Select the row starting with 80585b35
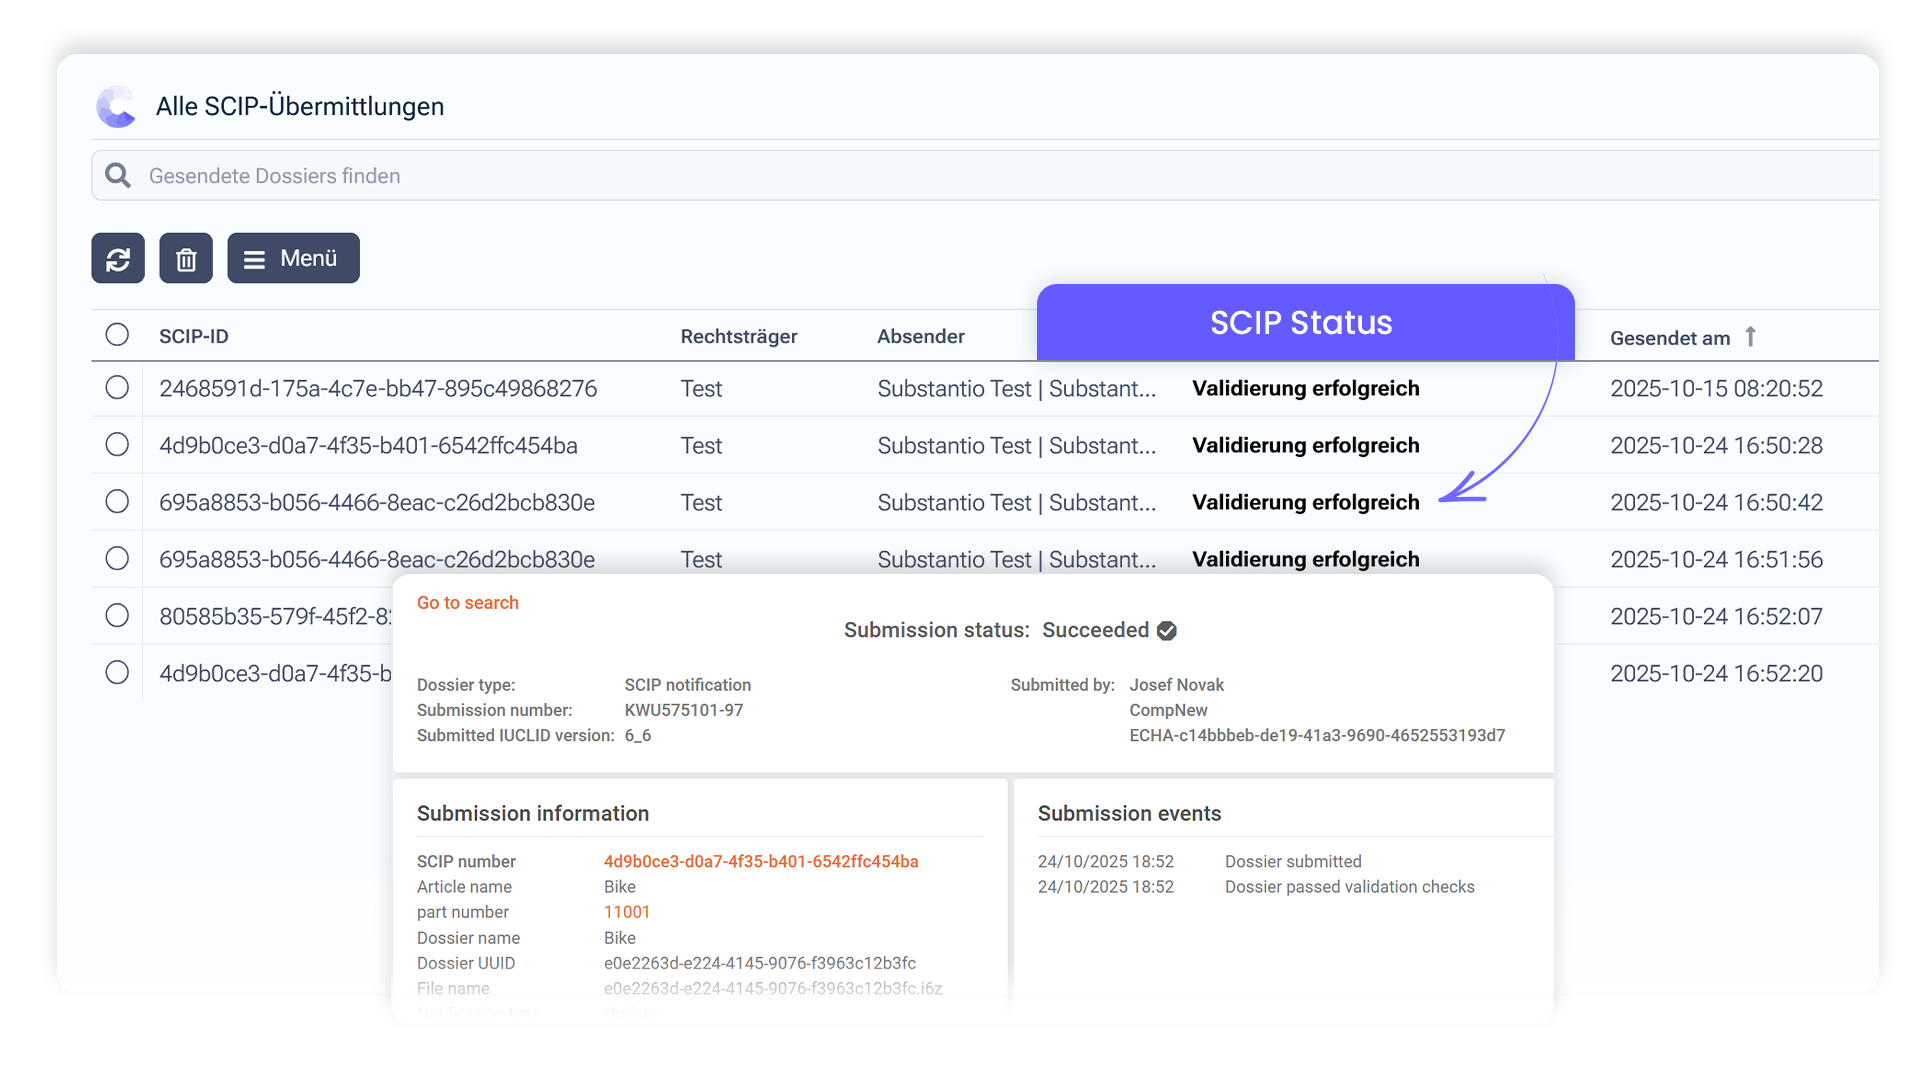Viewport: 1920px width, 1080px height. [x=117, y=616]
